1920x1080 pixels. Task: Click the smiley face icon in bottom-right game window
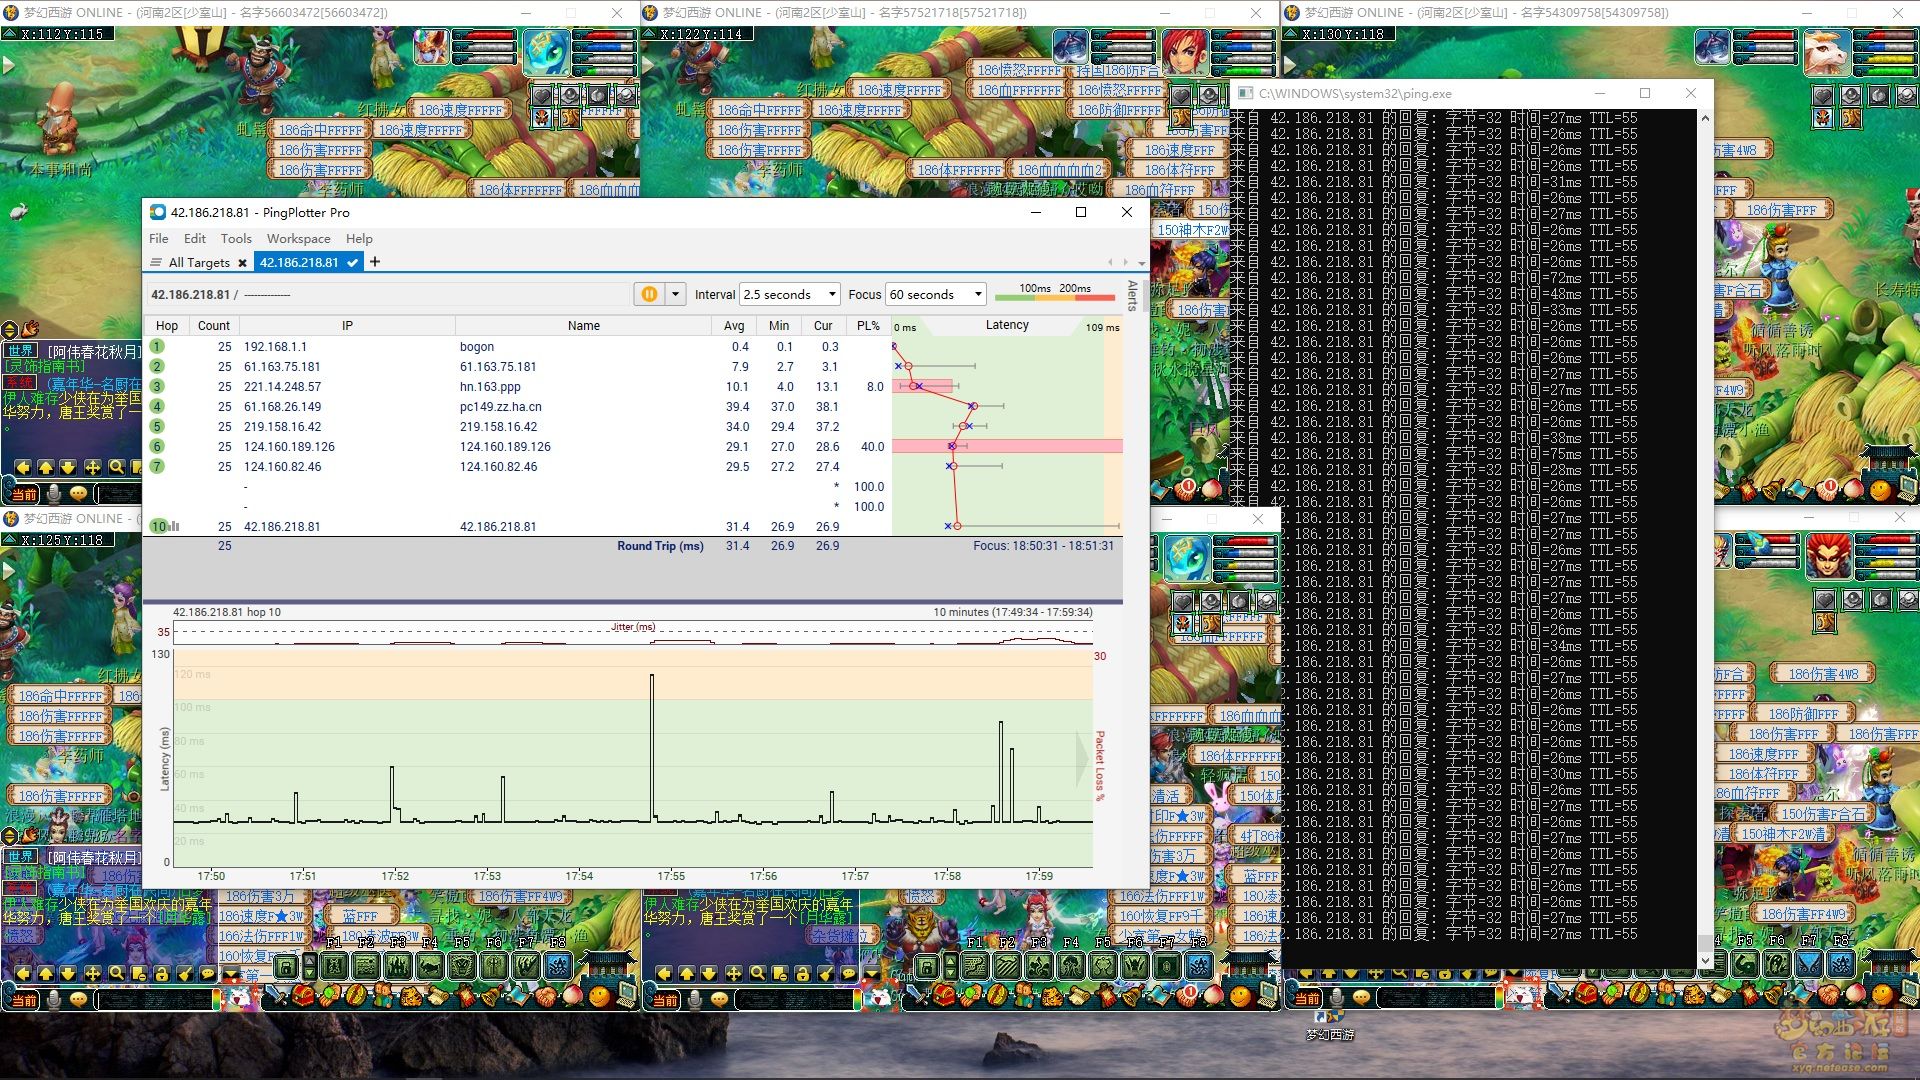coord(1882,996)
